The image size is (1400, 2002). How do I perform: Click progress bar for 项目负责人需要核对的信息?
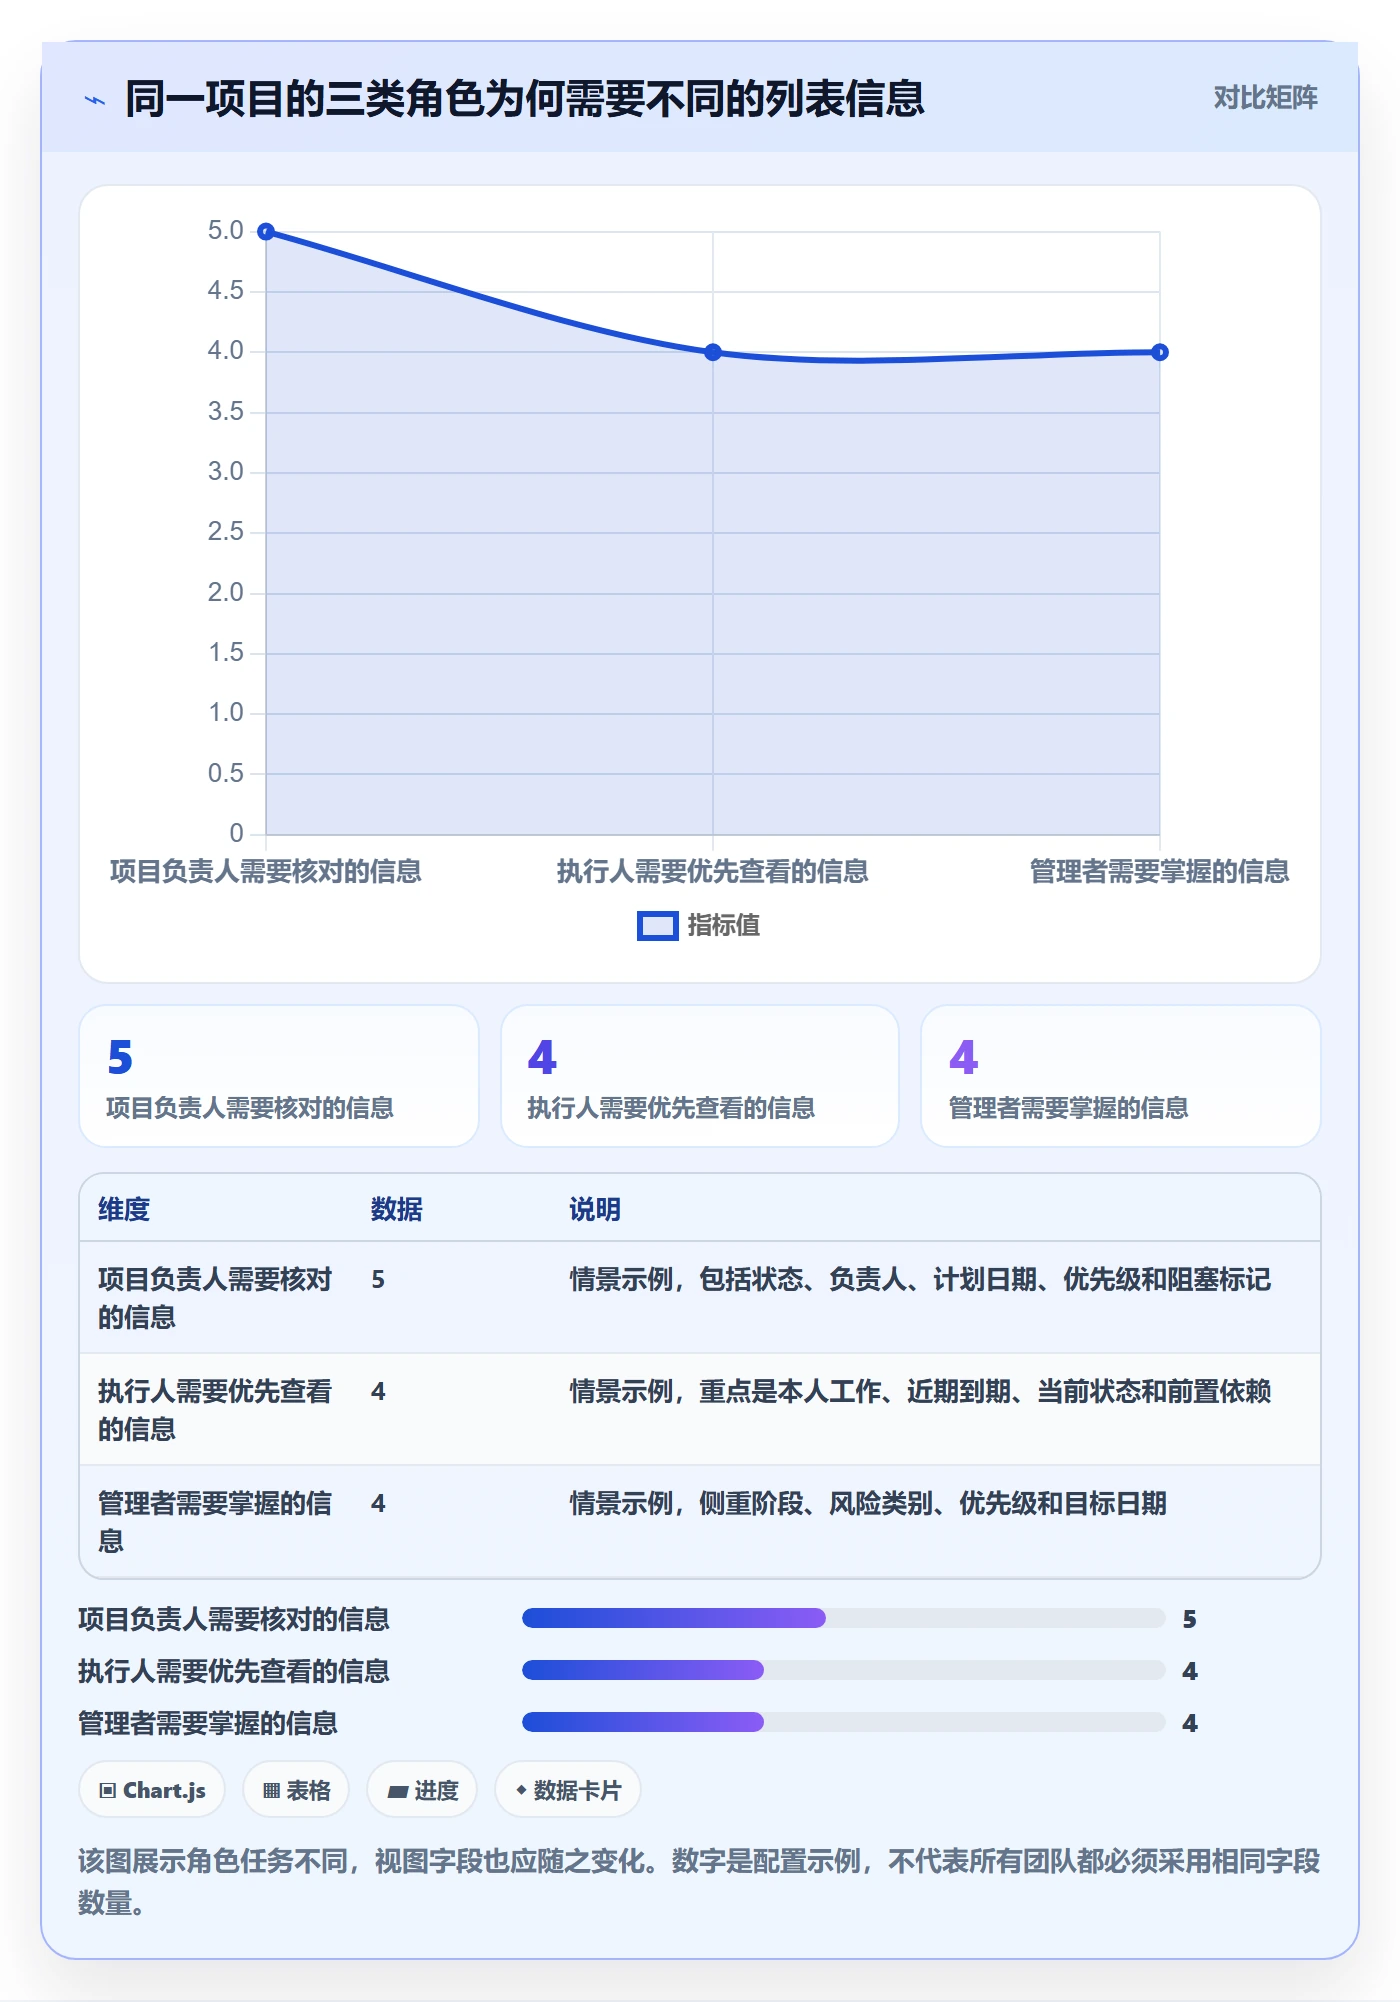(844, 1618)
